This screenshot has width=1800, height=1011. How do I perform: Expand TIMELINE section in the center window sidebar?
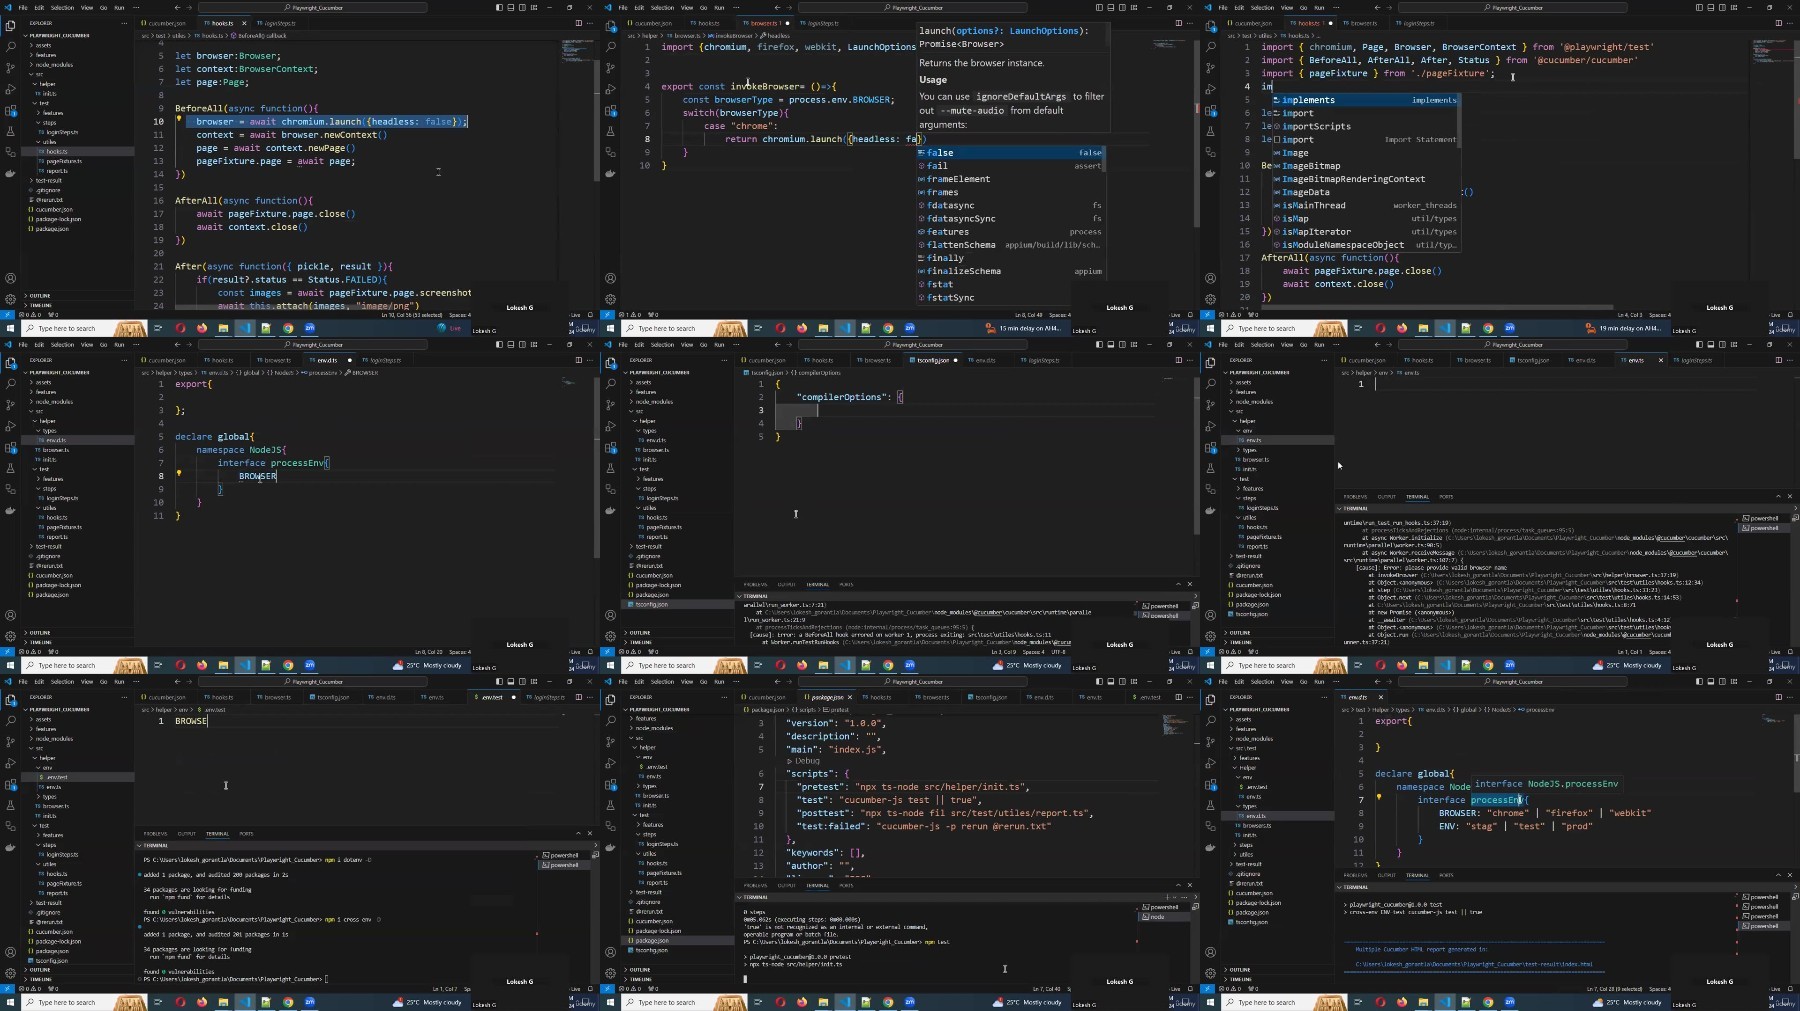coord(677,642)
